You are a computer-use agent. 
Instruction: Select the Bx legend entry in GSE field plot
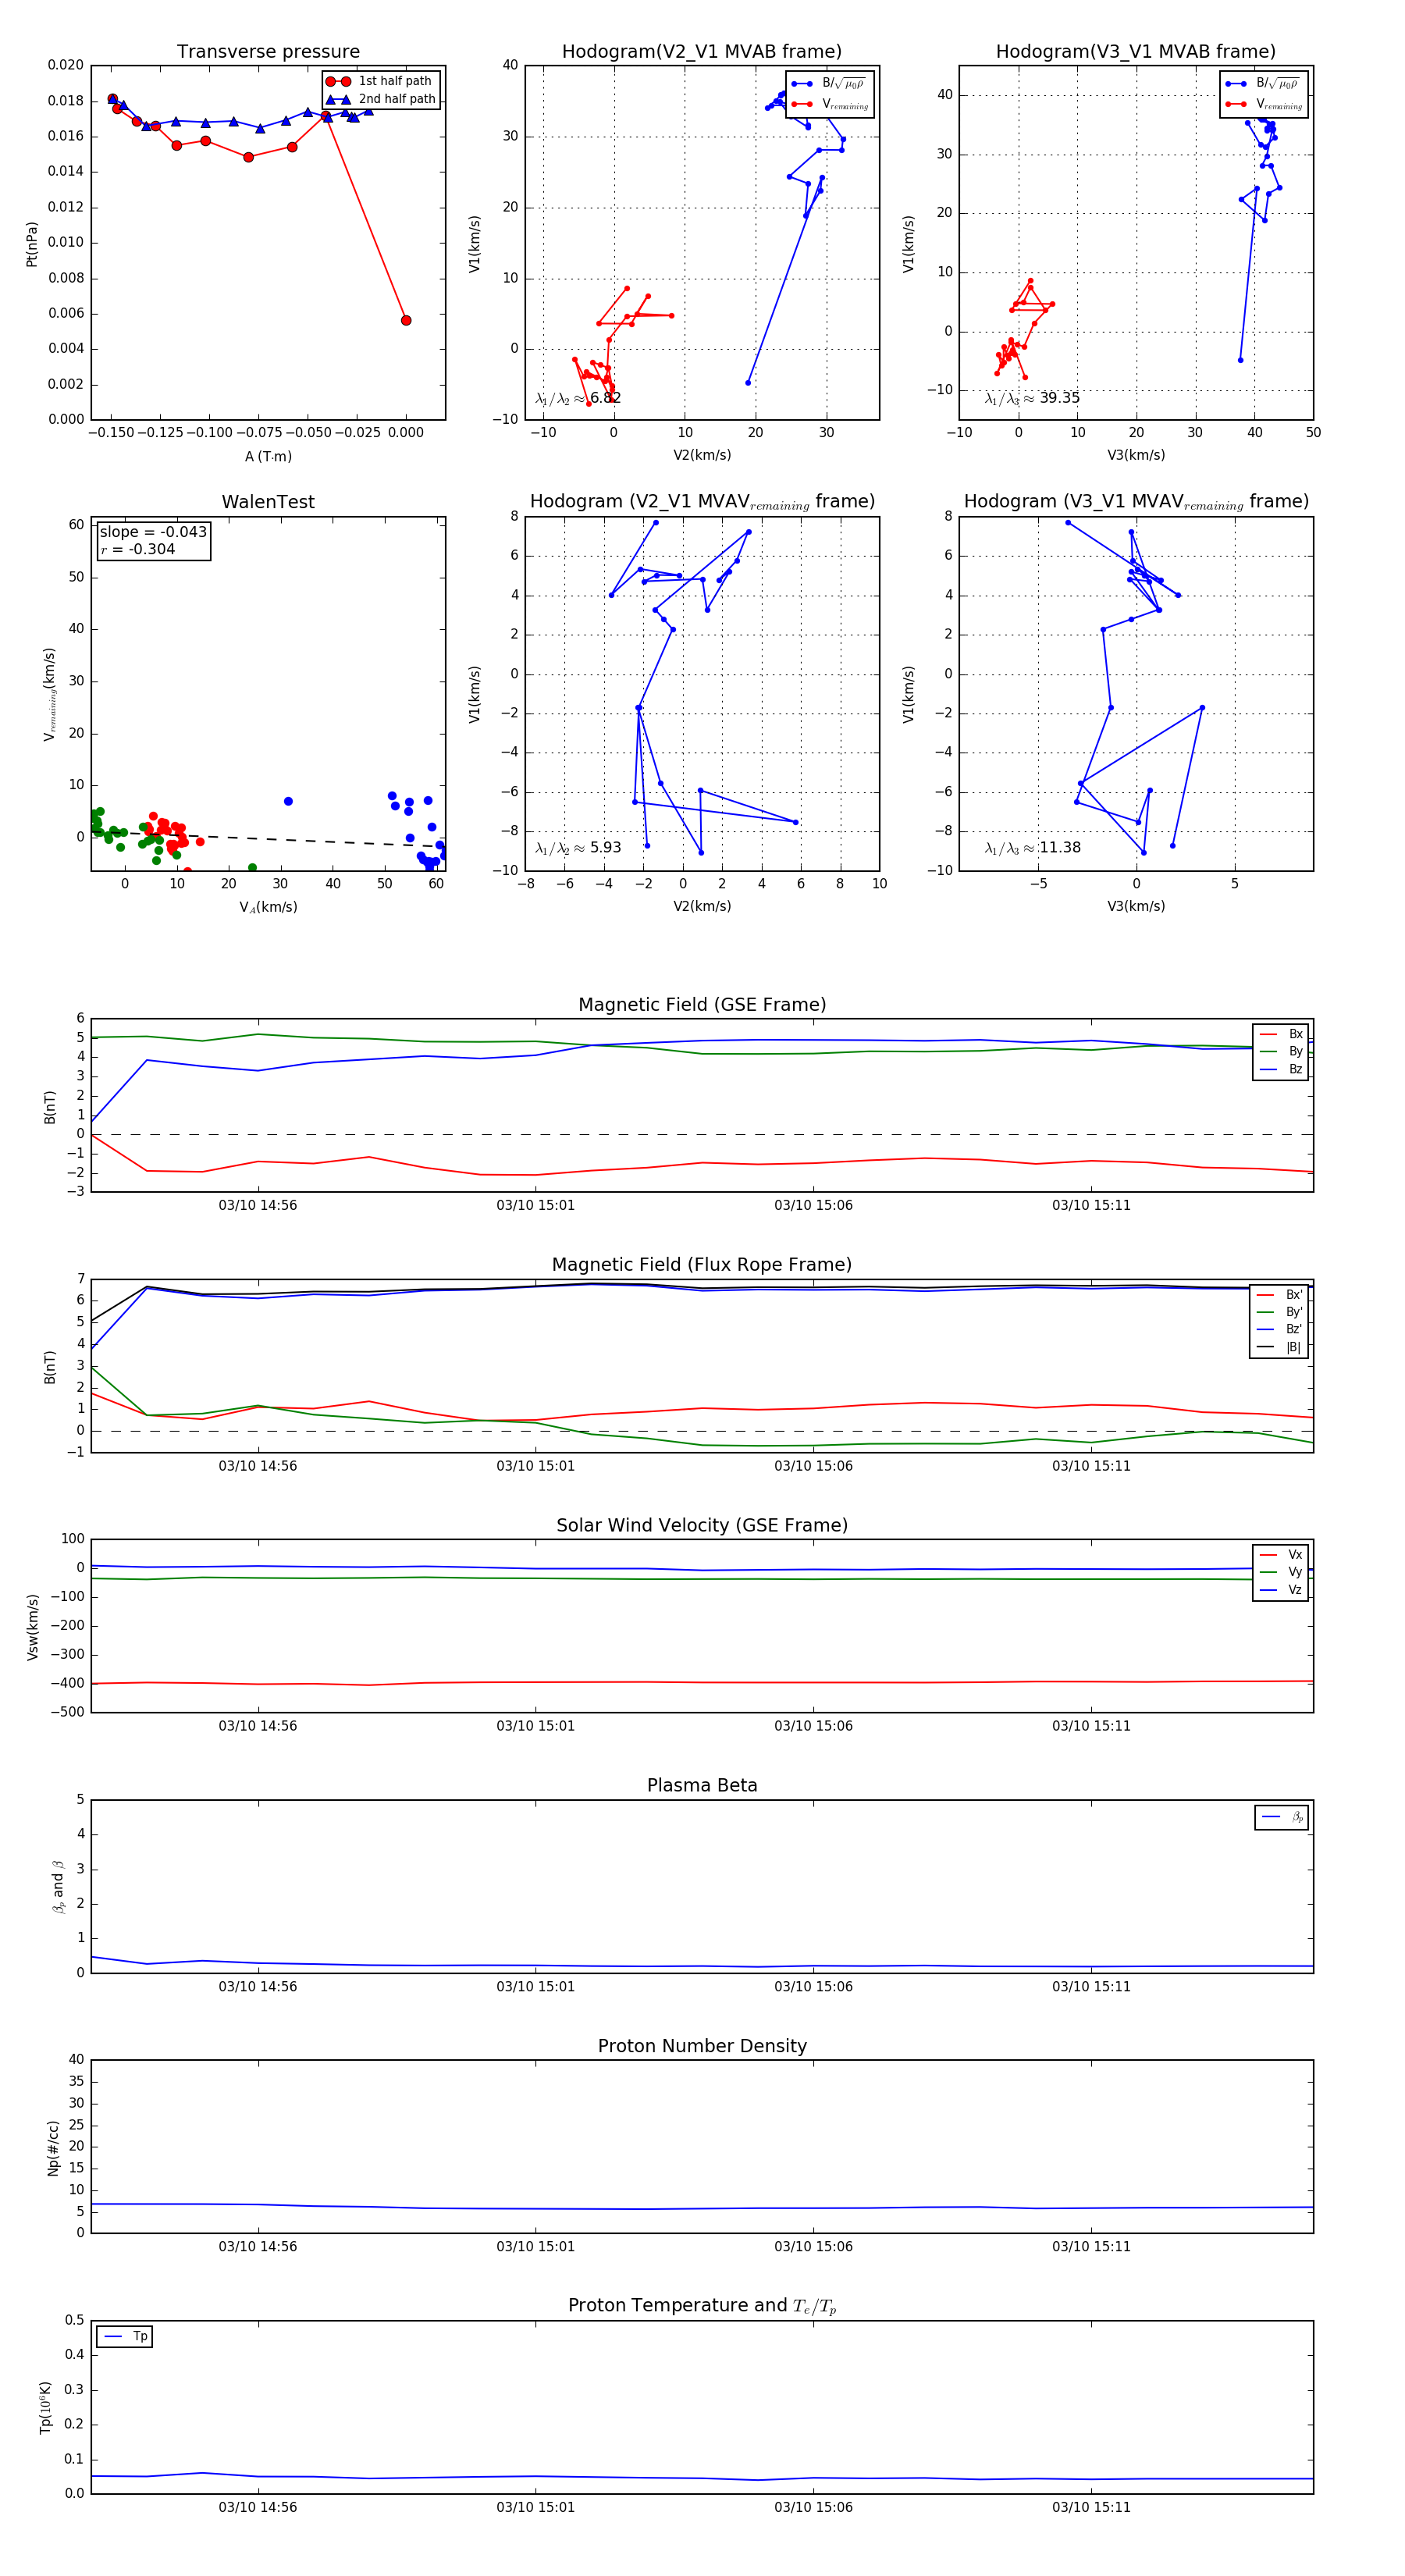pos(1282,1034)
